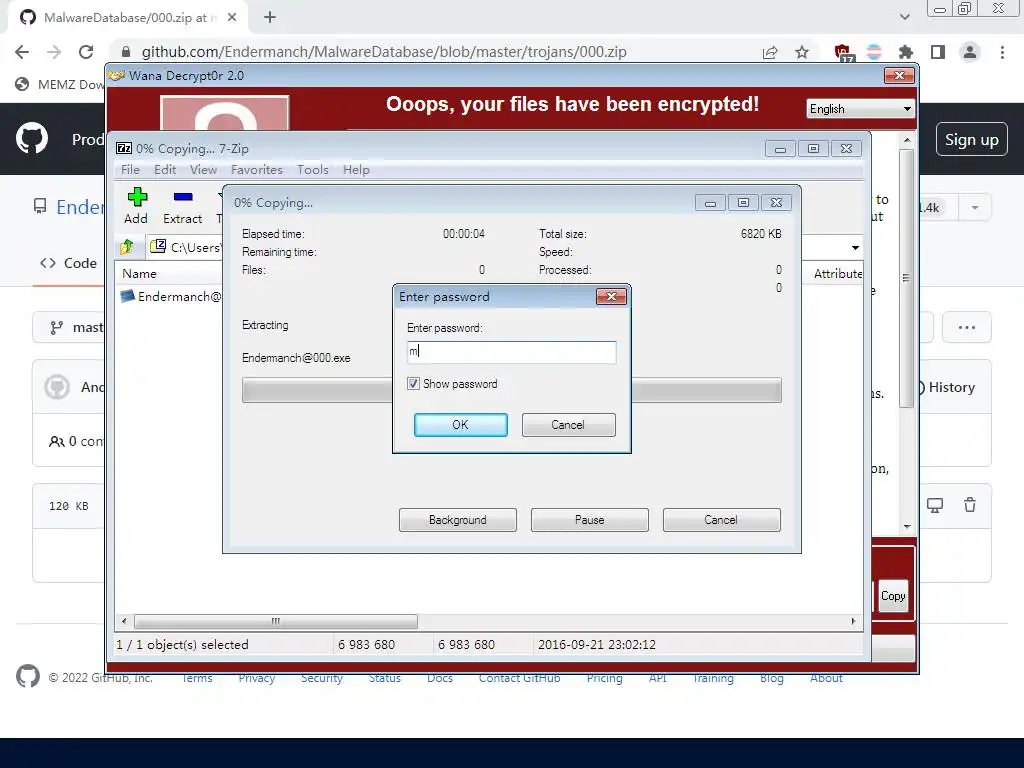Open the 7-Zip Tools menu
1024x768 pixels.
tap(313, 170)
